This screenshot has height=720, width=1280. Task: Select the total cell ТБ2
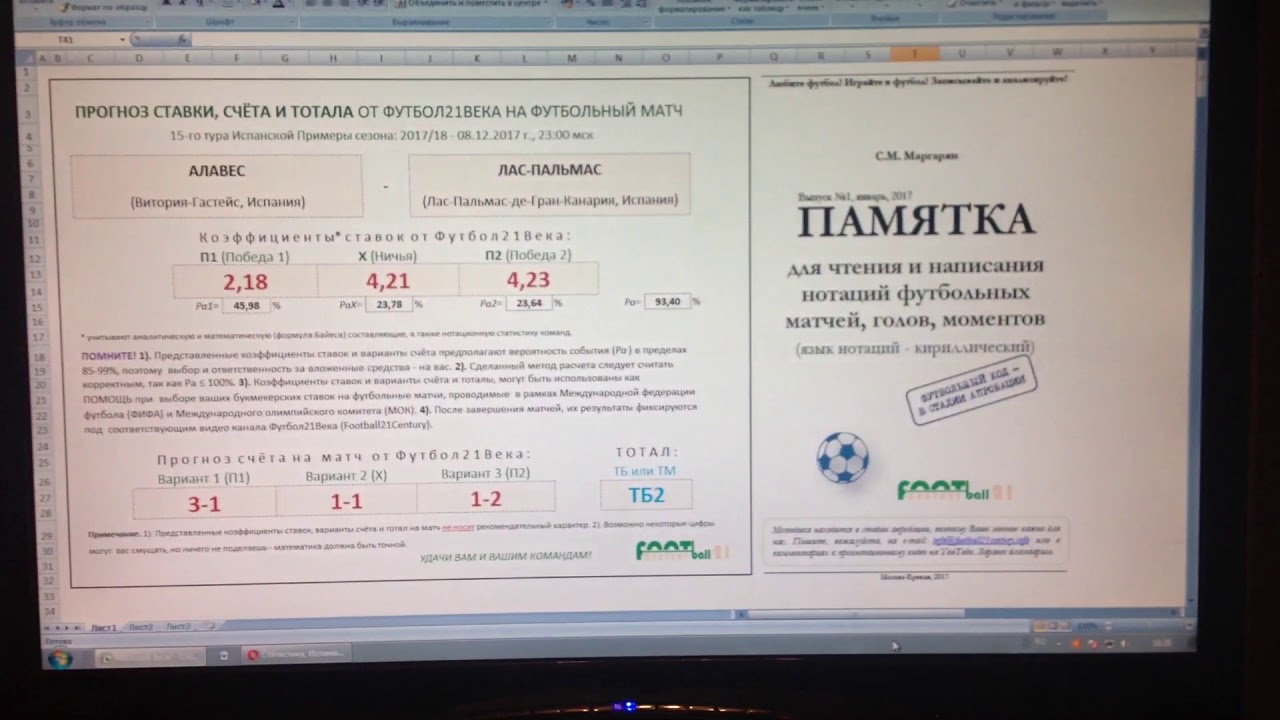click(646, 494)
